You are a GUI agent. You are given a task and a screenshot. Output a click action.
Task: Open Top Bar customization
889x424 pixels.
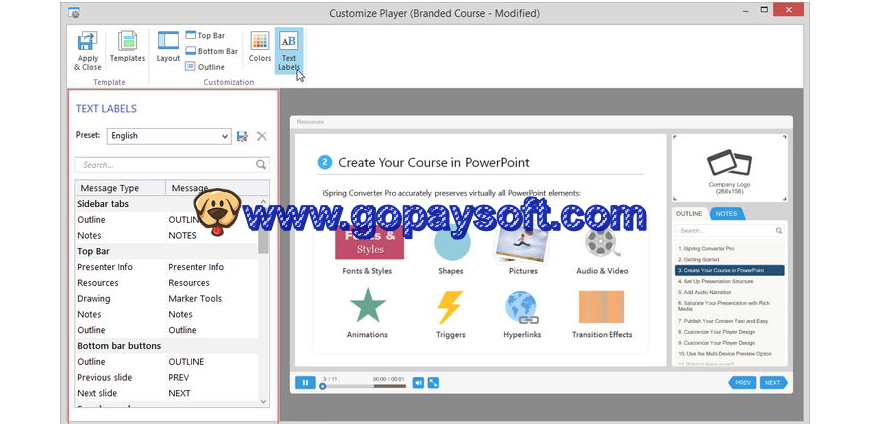205,35
